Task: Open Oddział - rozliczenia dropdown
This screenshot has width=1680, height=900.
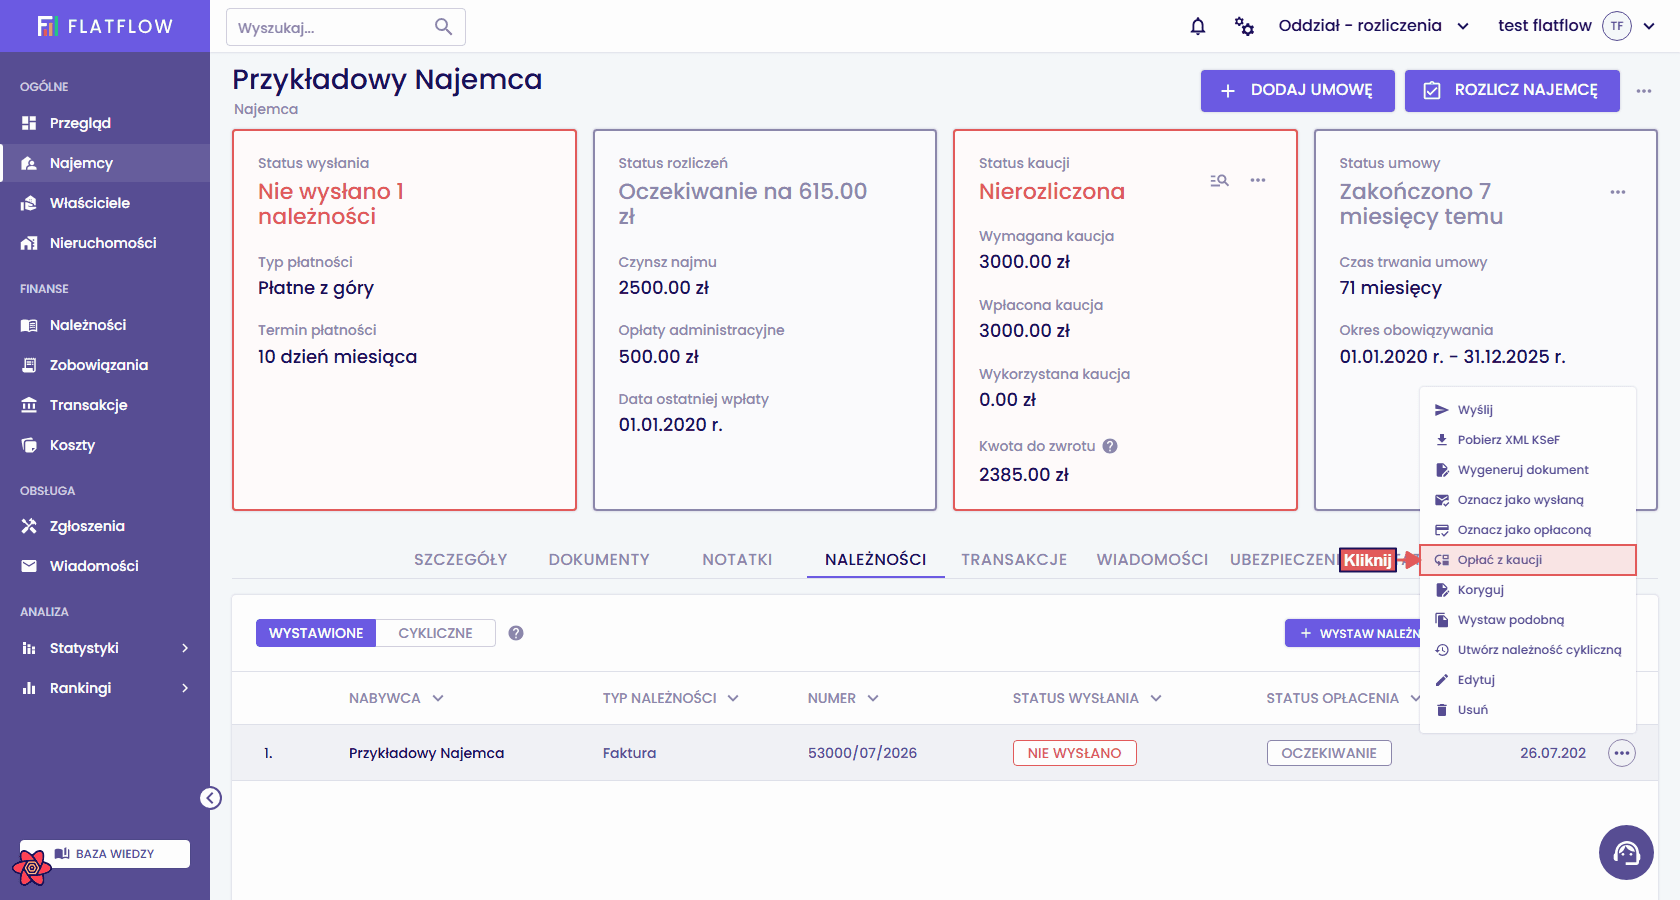Action: tap(1373, 26)
